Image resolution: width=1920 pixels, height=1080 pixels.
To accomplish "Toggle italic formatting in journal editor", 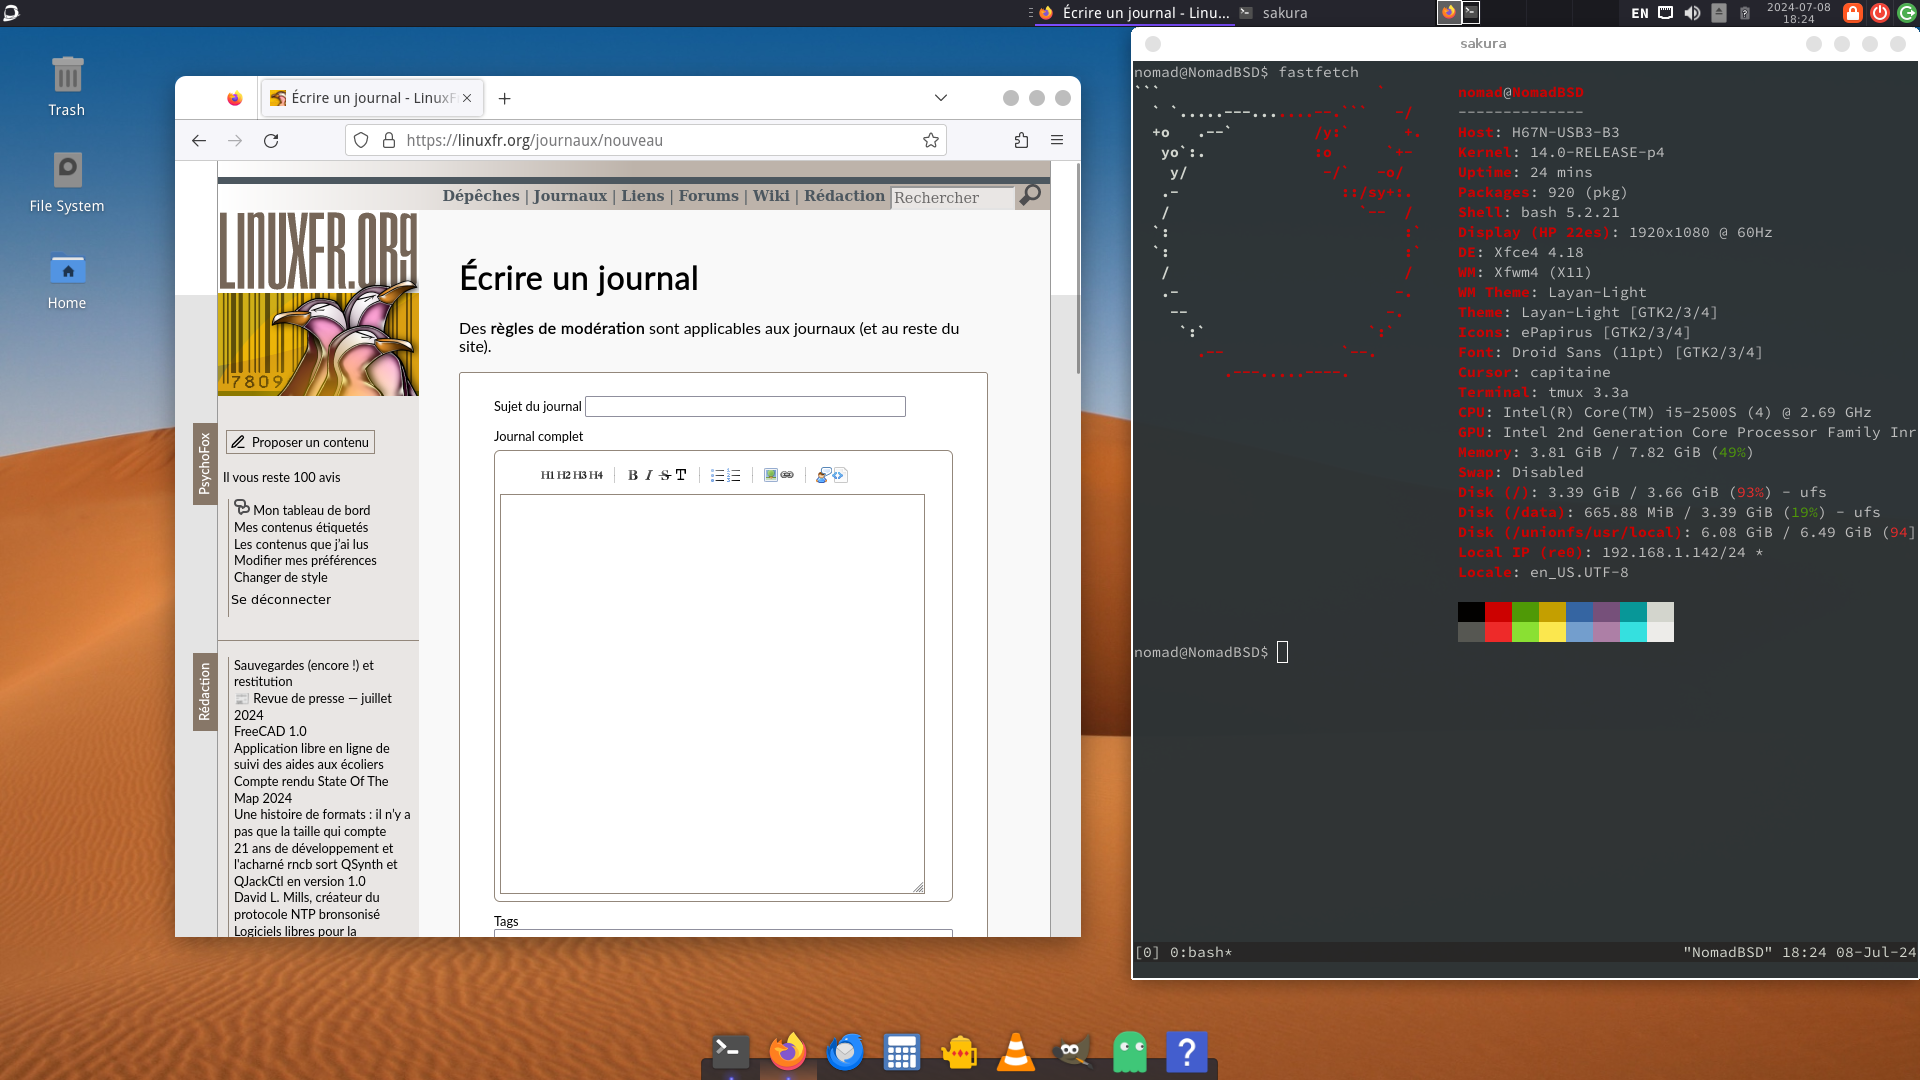I will tap(648, 475).
